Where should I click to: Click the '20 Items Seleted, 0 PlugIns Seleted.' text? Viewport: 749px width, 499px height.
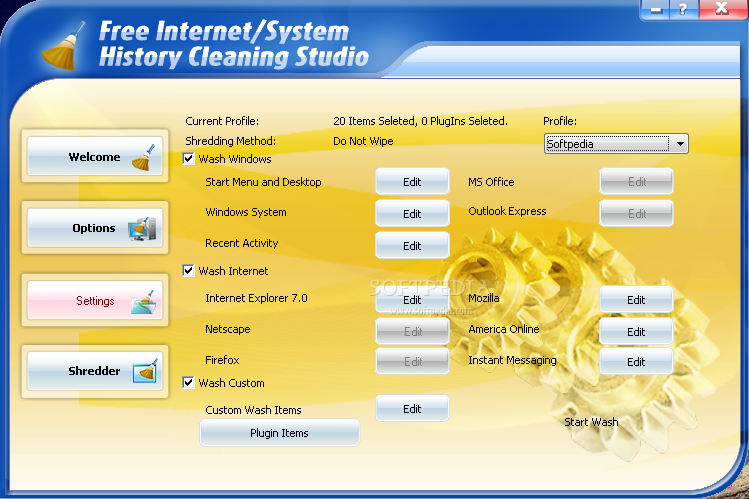coord(420,121)
